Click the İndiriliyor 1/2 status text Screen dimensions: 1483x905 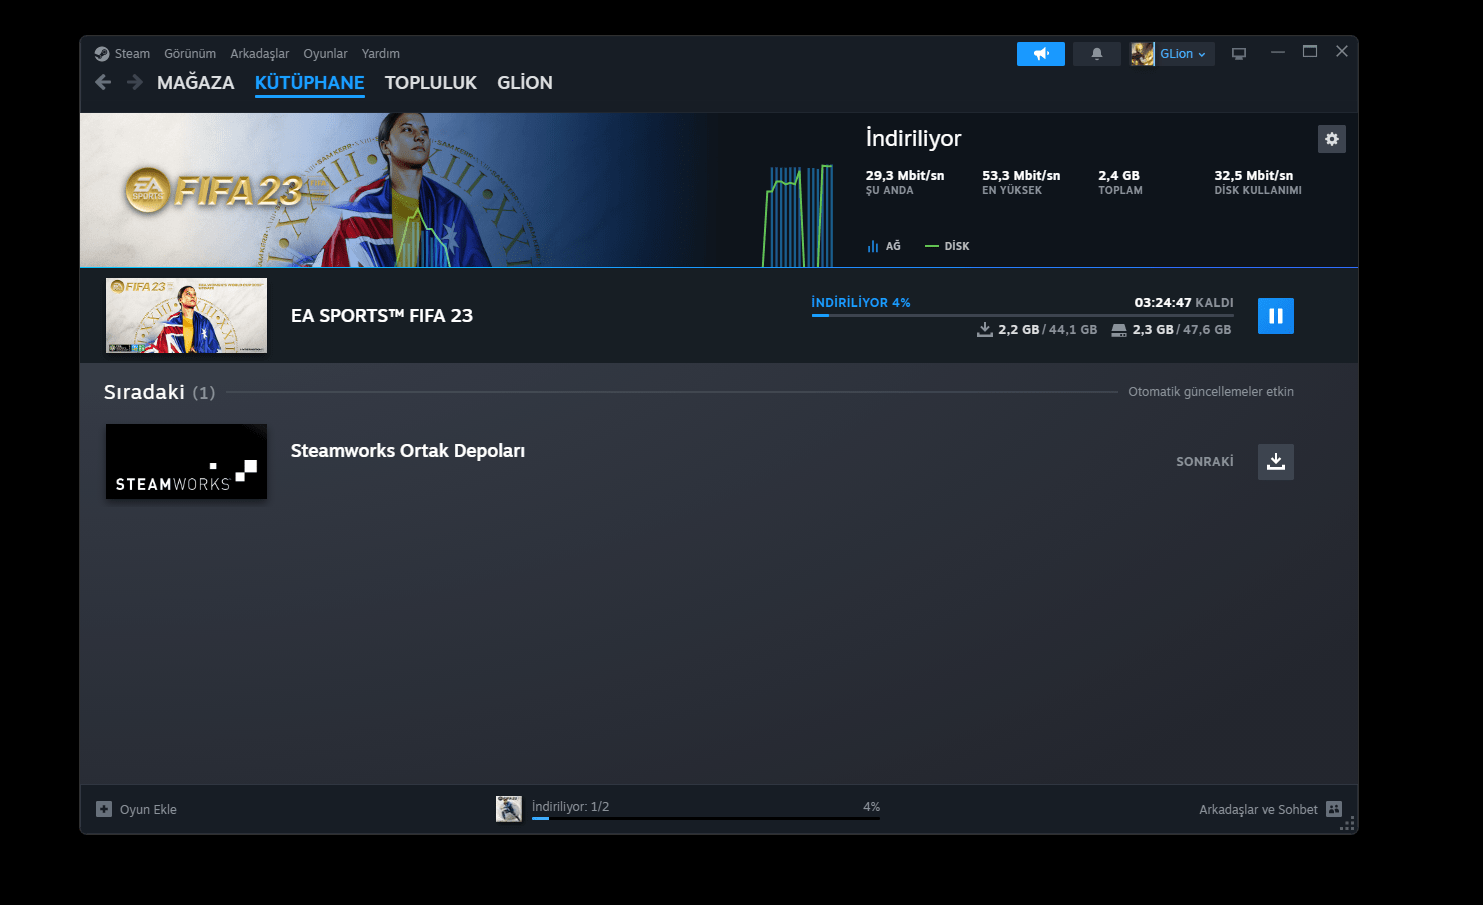click(570, 807)
